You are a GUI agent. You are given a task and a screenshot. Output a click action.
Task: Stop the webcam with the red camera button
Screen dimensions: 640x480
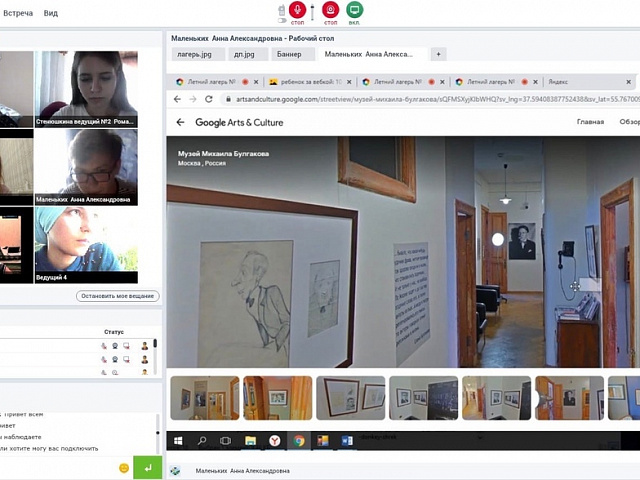click(x=330, y=10)
